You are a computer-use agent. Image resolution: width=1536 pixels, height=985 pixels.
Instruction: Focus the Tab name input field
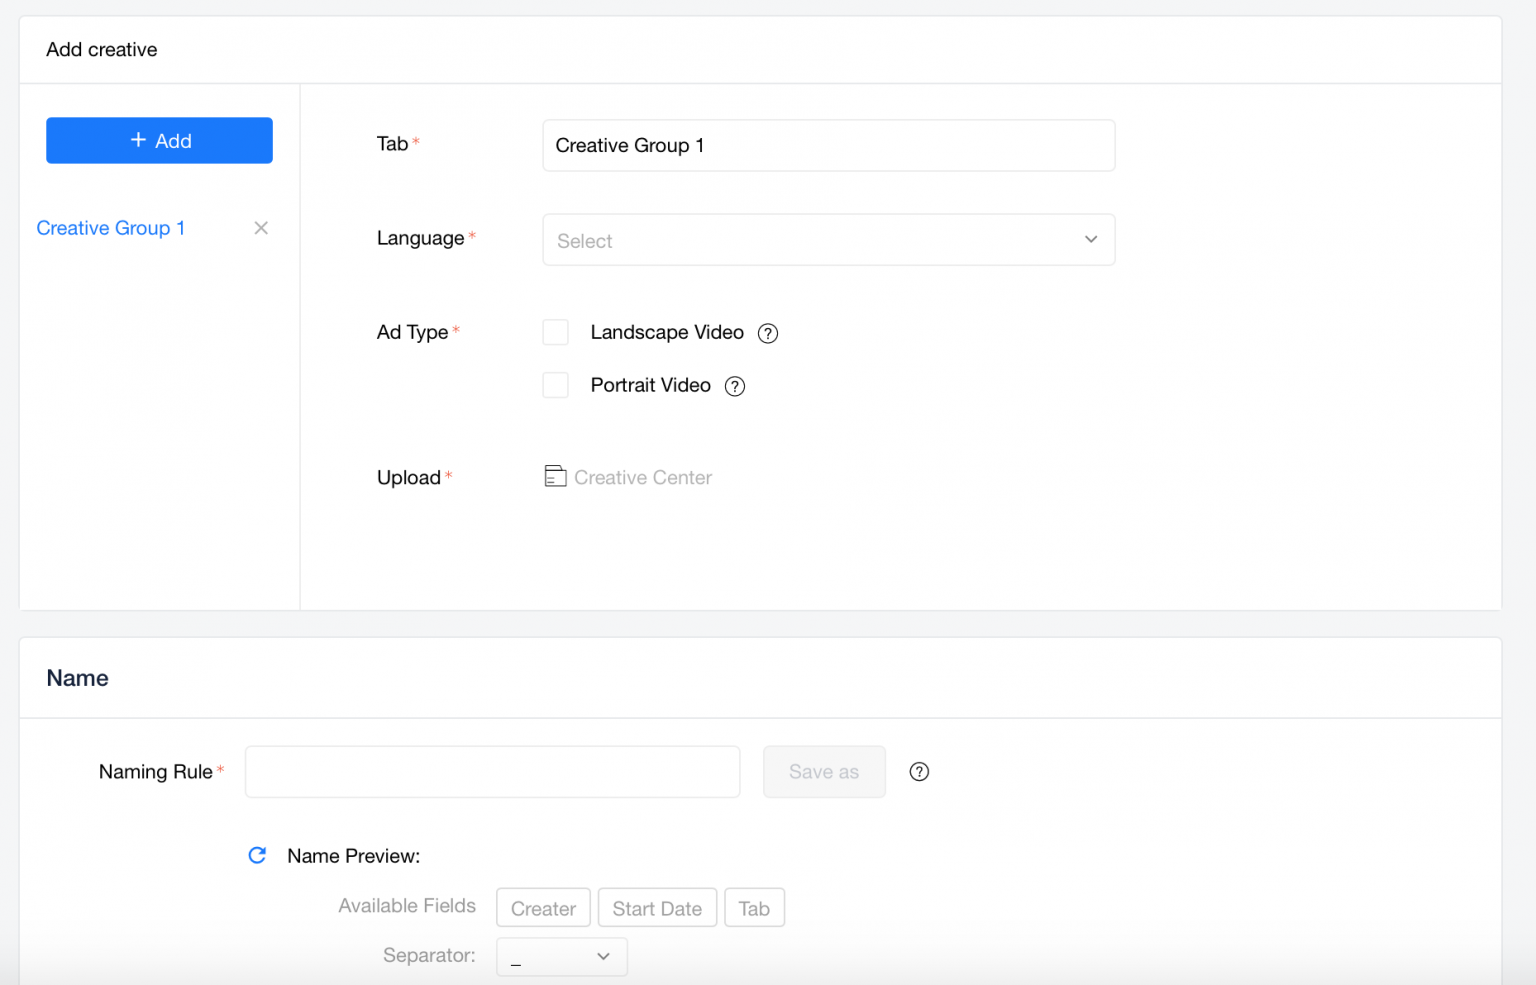click(x=828, y=146)
